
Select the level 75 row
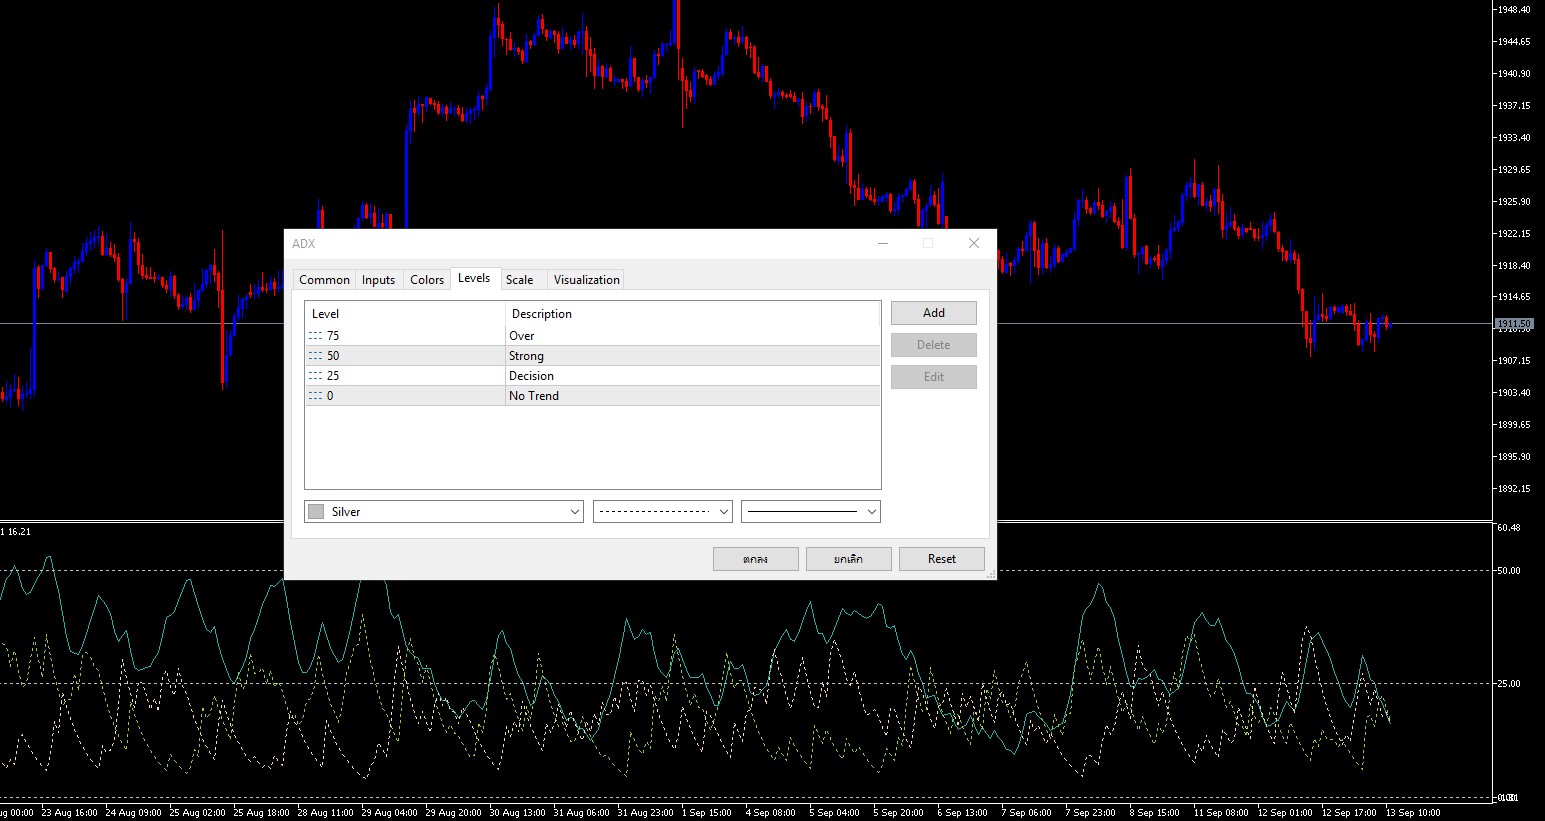tap(593, 336)
